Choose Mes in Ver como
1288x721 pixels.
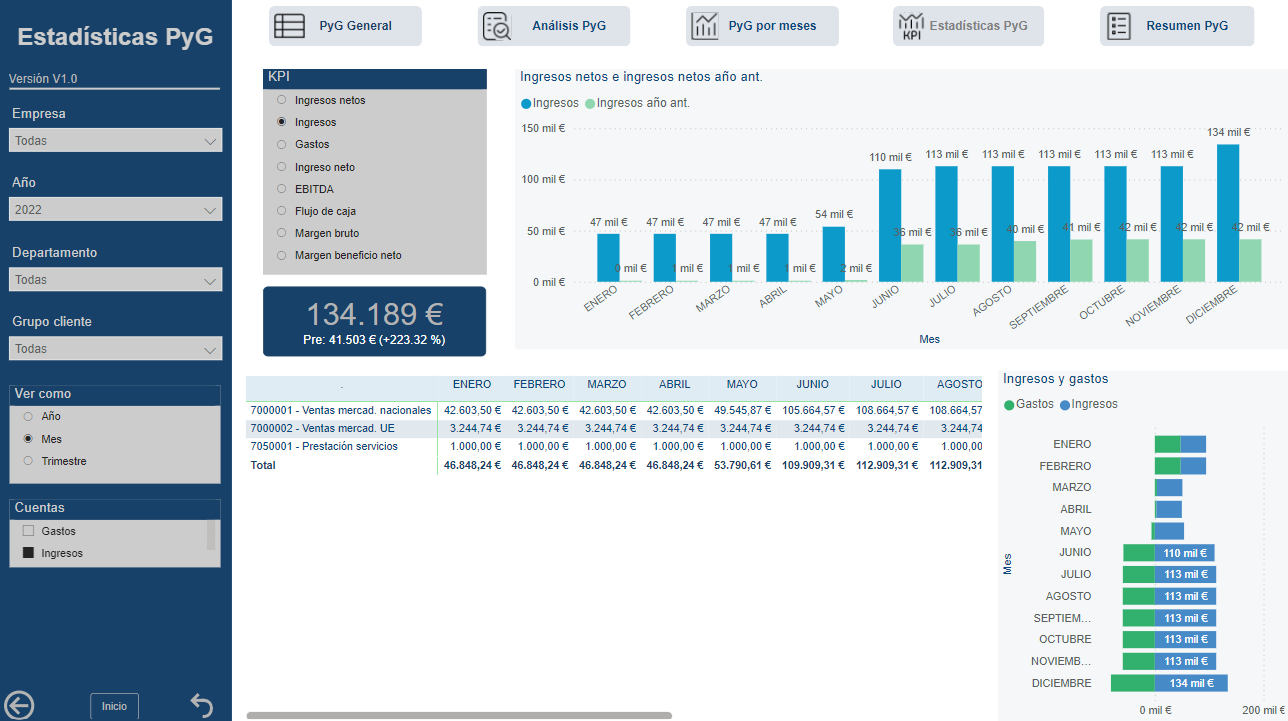click(28, 439)
